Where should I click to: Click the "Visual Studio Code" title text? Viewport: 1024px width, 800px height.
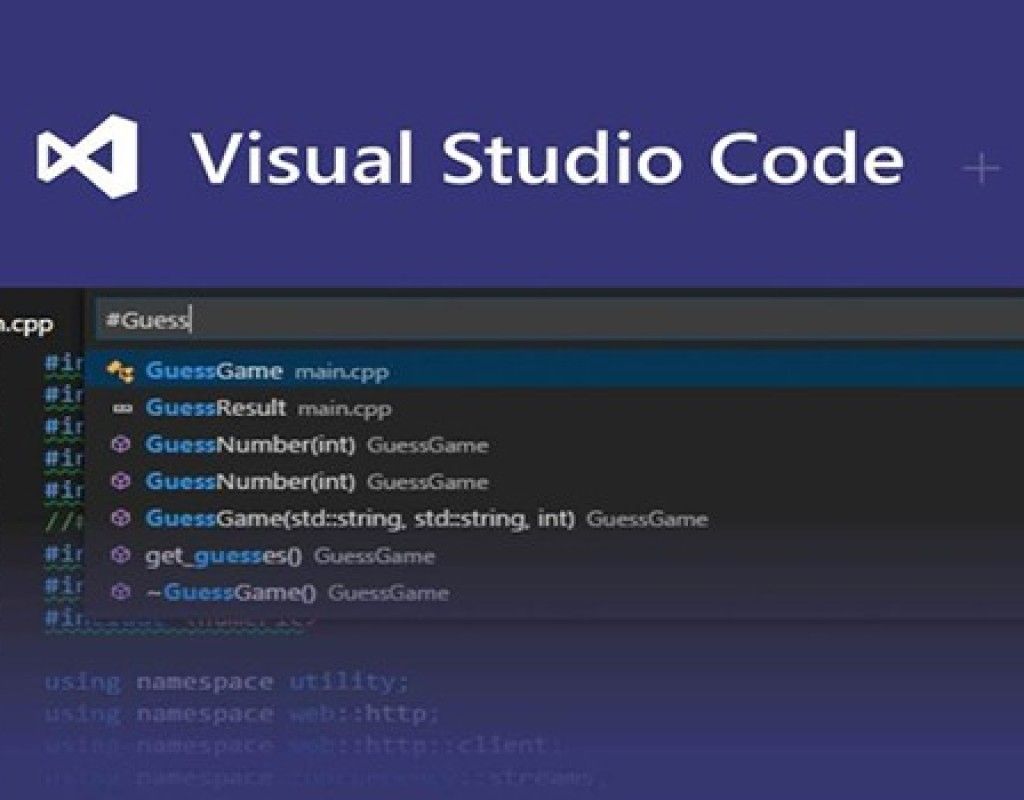click(x=547, y=160)
